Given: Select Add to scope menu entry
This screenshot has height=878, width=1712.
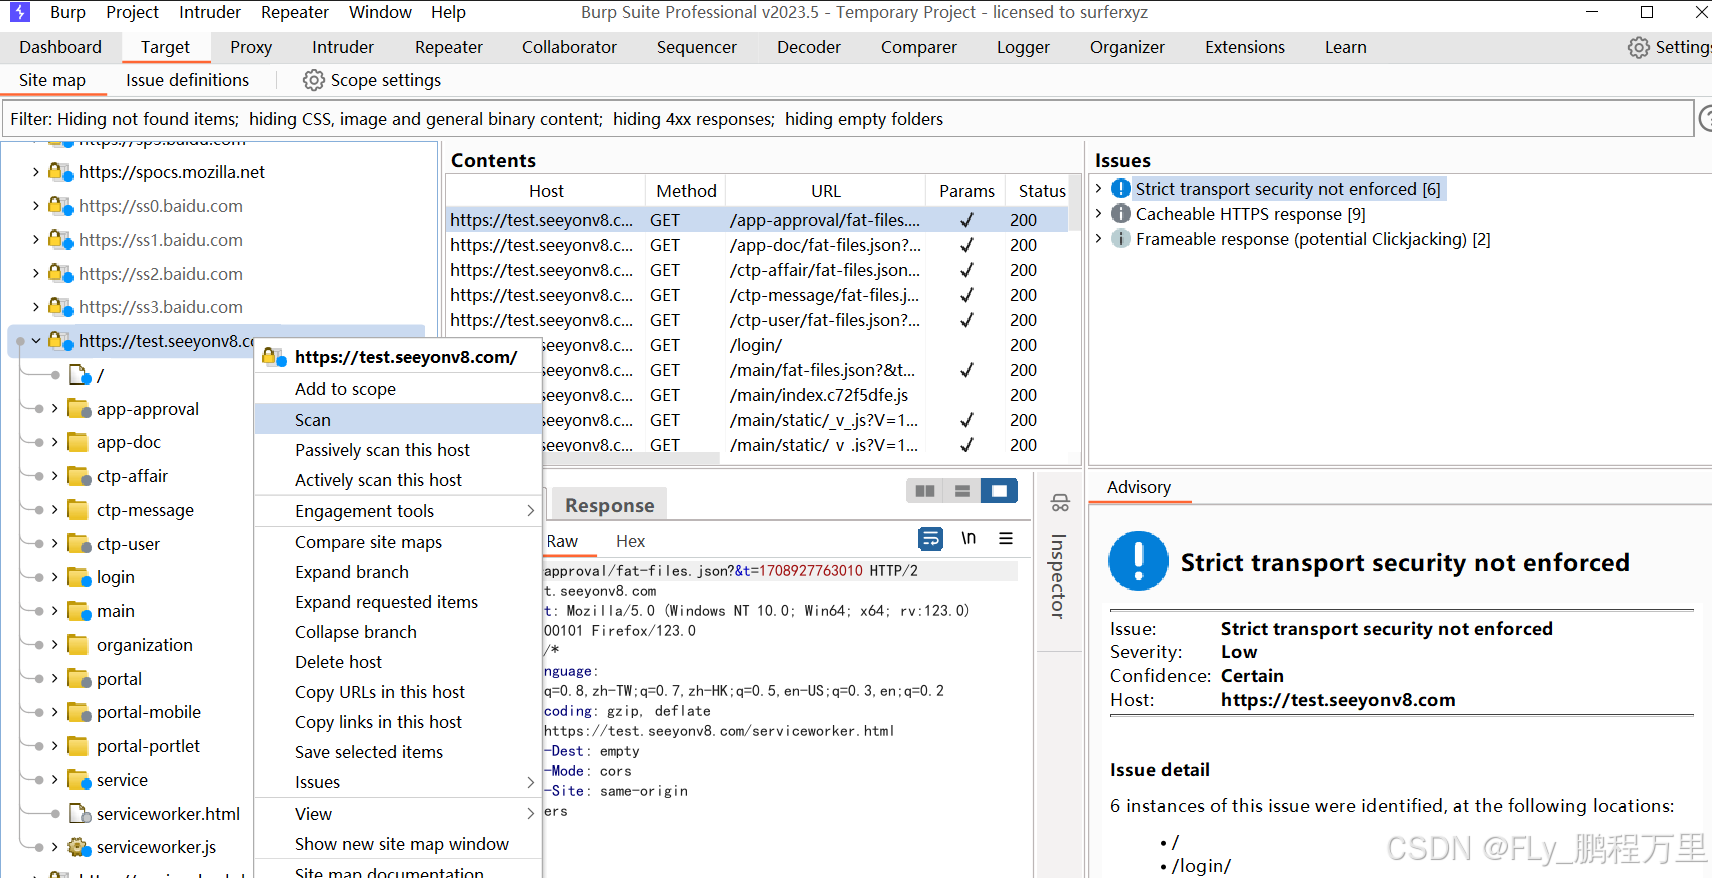Looking at the screenshot, I should tap(398, 389).
